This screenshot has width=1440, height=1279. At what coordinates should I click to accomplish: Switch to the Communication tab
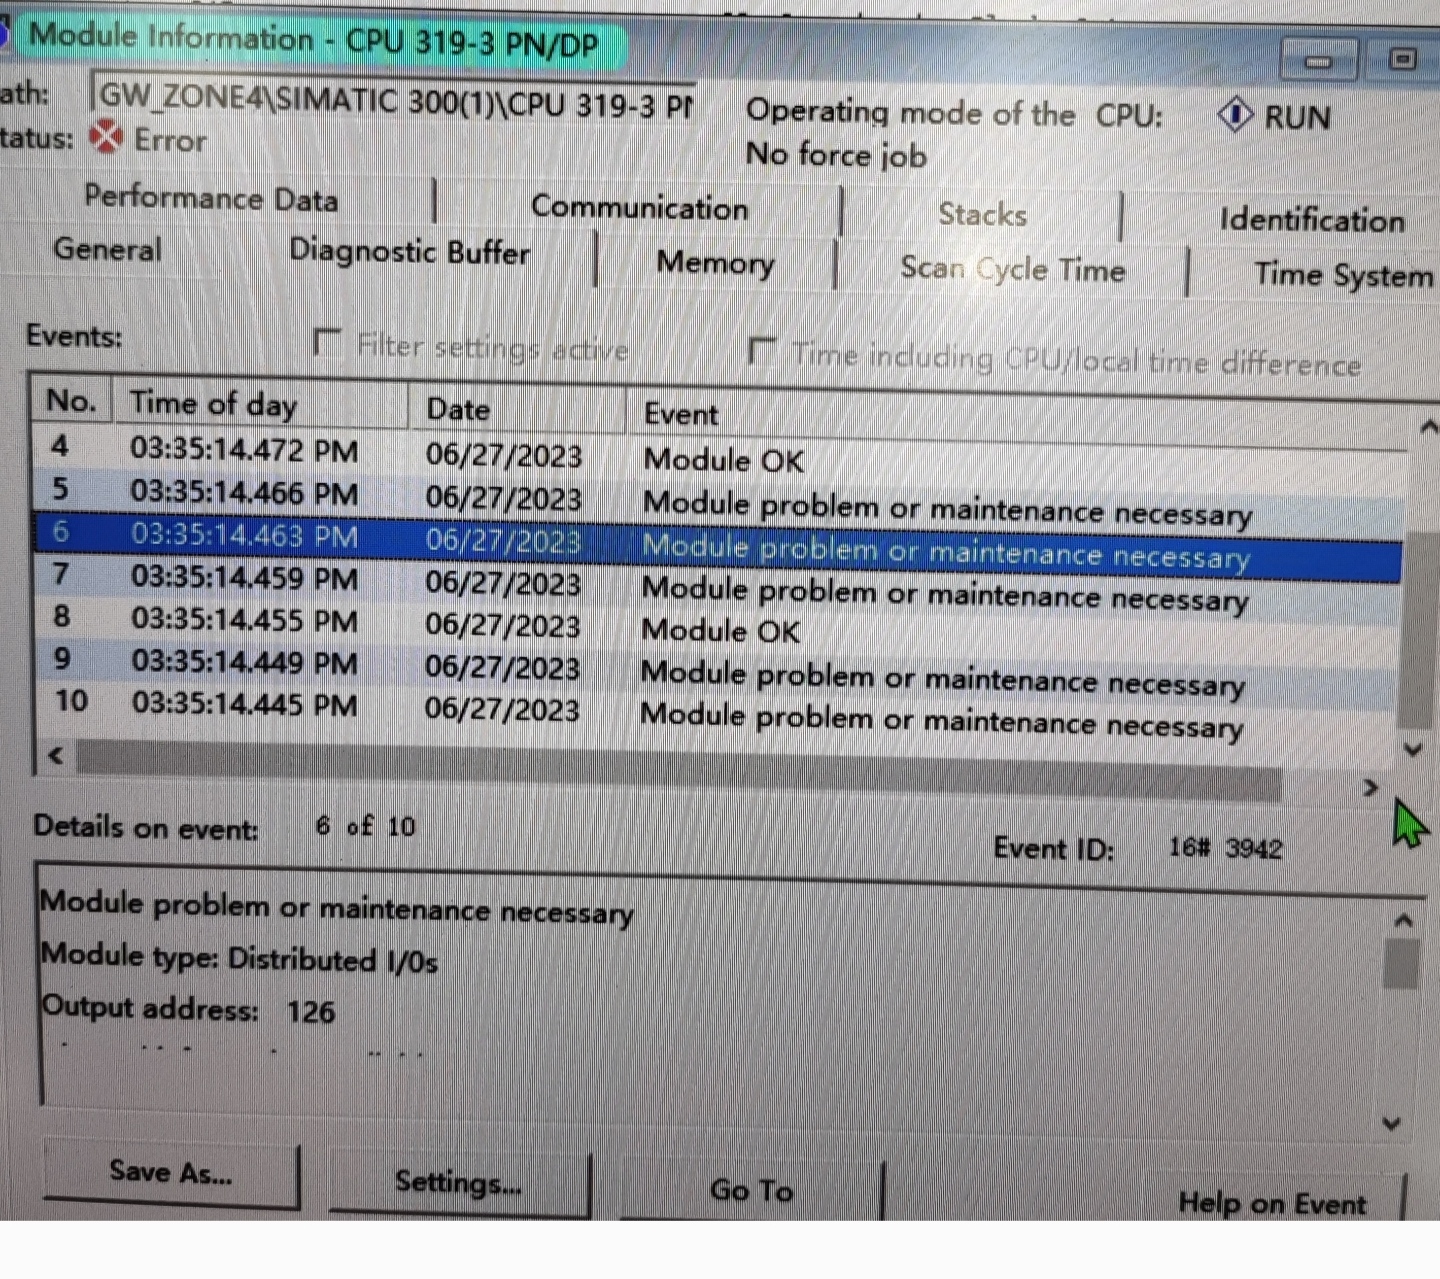pos(639,207)
